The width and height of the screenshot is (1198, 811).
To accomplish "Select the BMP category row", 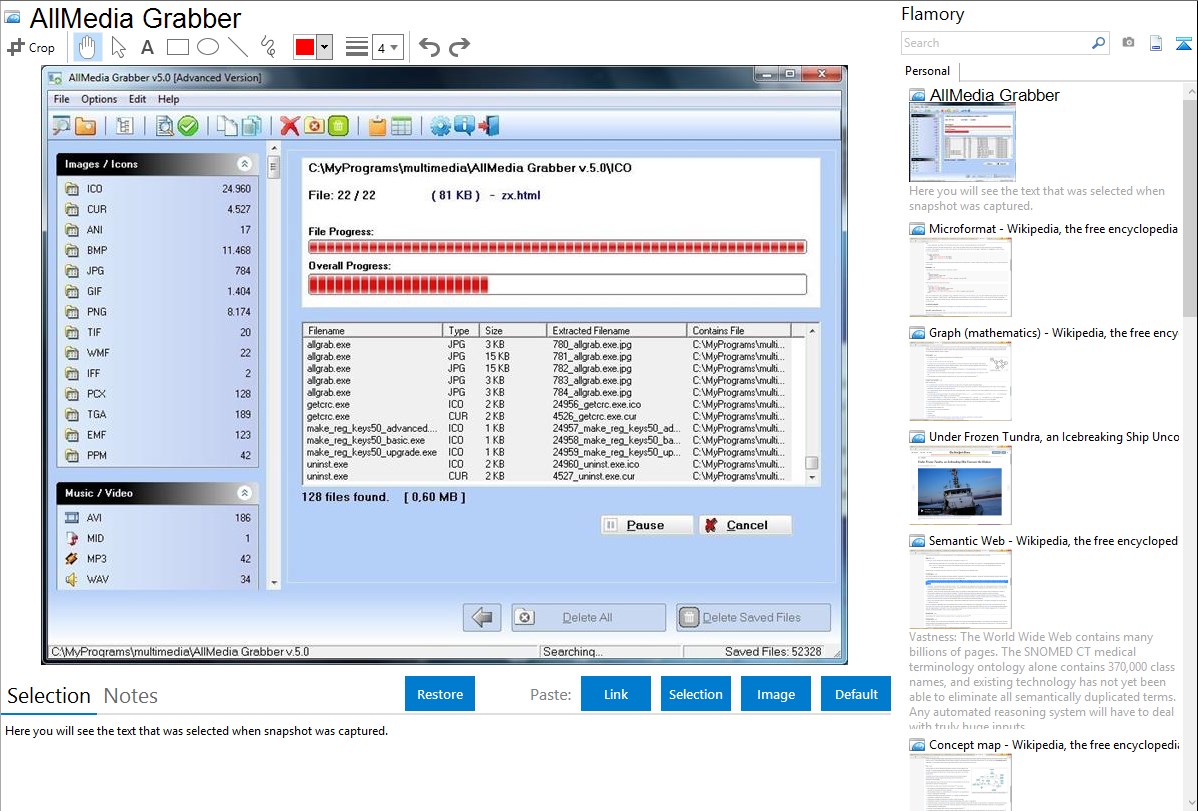I will pos(158,251).
